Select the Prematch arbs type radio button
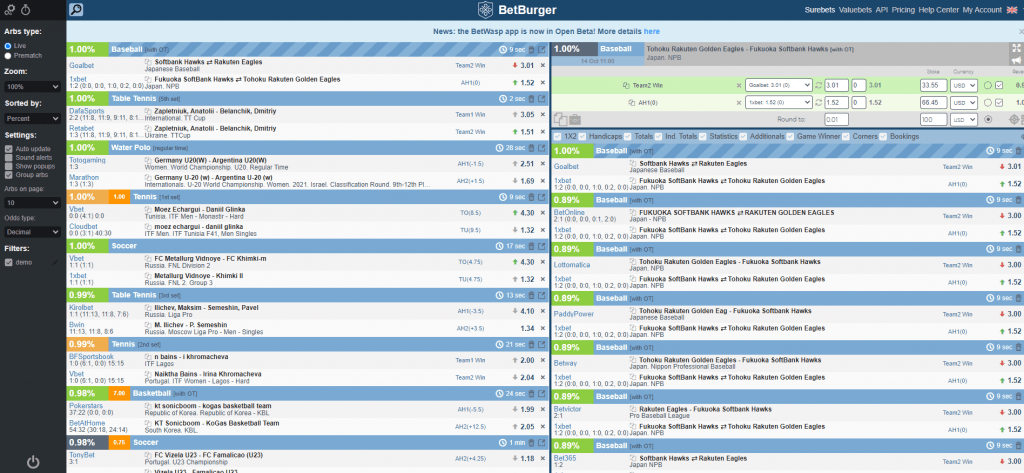The image size is (1024, 473). [x=8, y=56]
